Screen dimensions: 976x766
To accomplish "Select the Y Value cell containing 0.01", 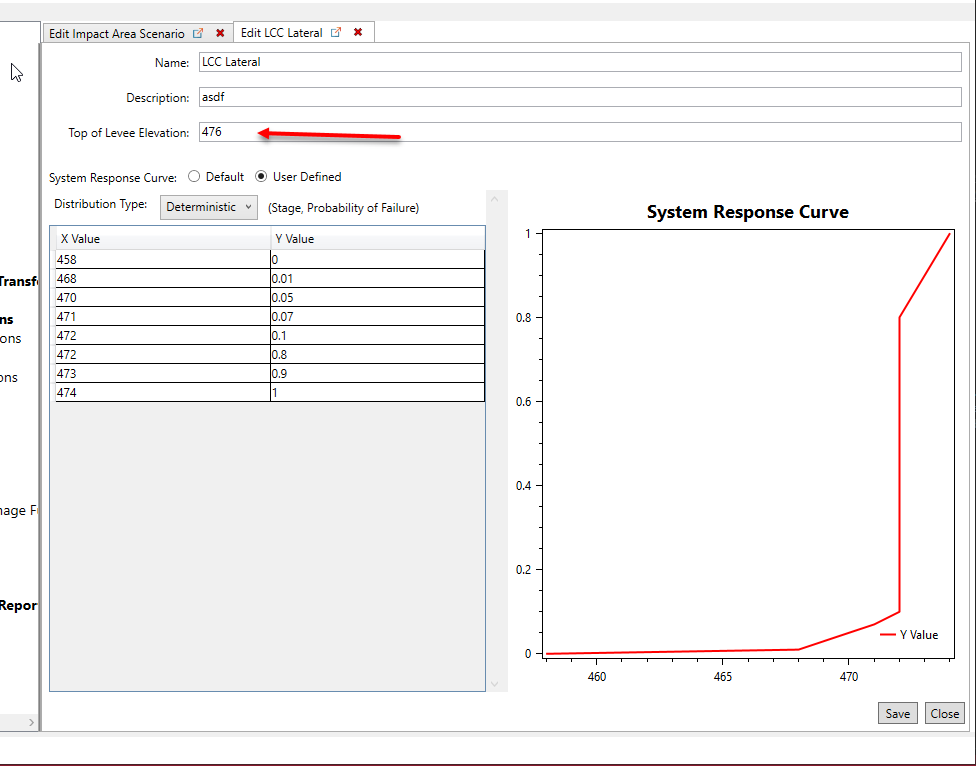I will (377, 278).
